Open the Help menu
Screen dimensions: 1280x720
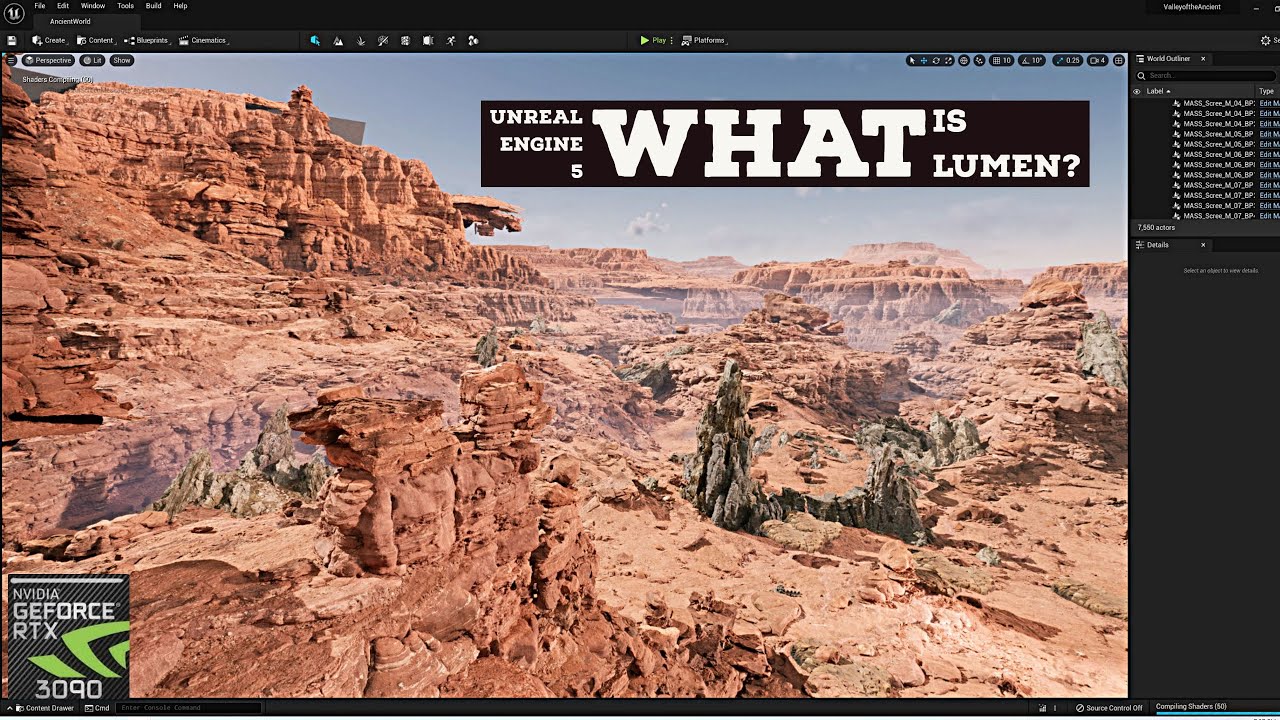coord(180,6)
